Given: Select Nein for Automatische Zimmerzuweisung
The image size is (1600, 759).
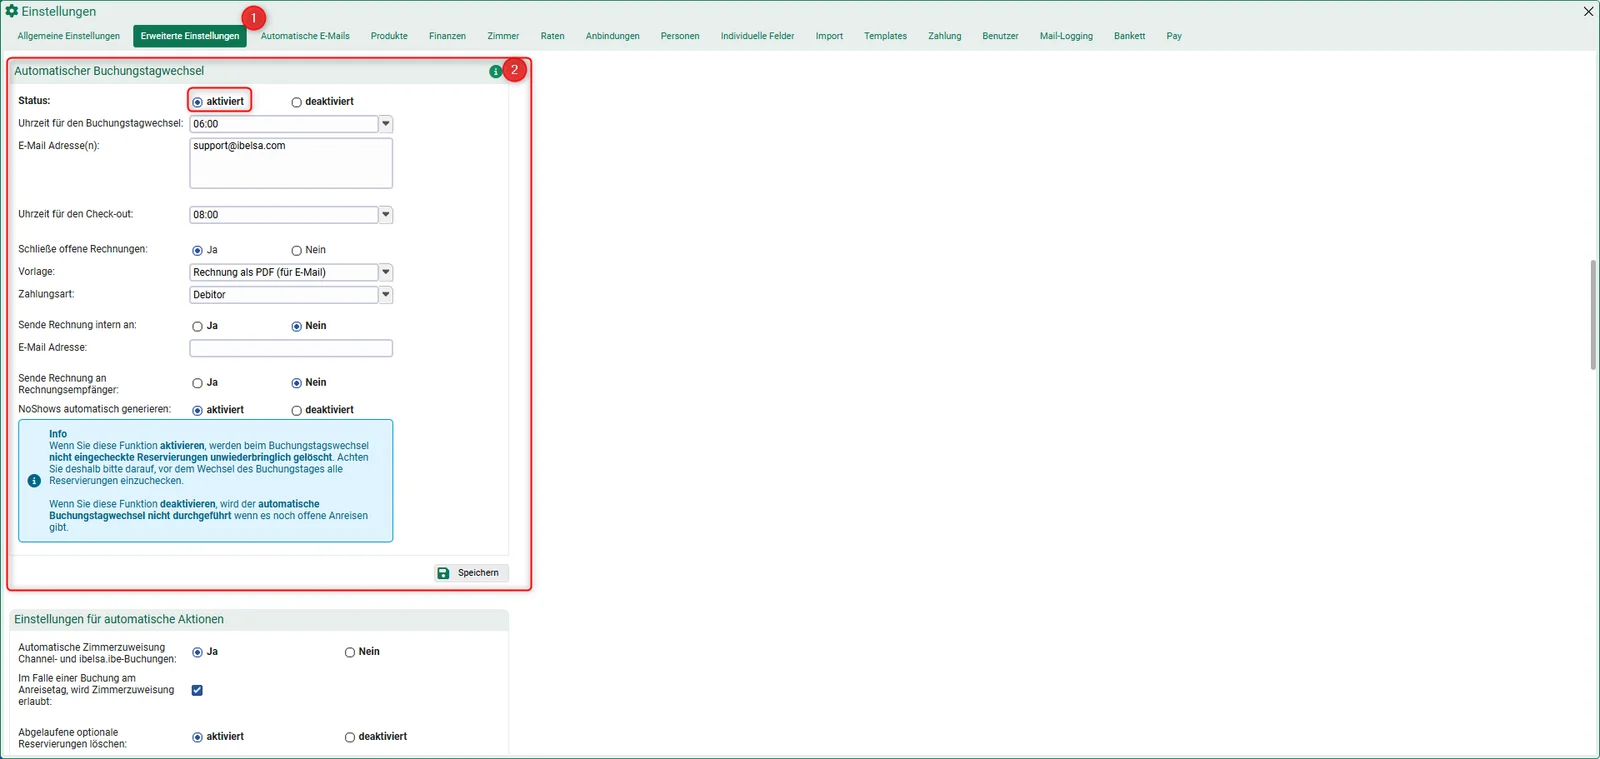Looking at the screenshot, I should (x=350, y=653).
